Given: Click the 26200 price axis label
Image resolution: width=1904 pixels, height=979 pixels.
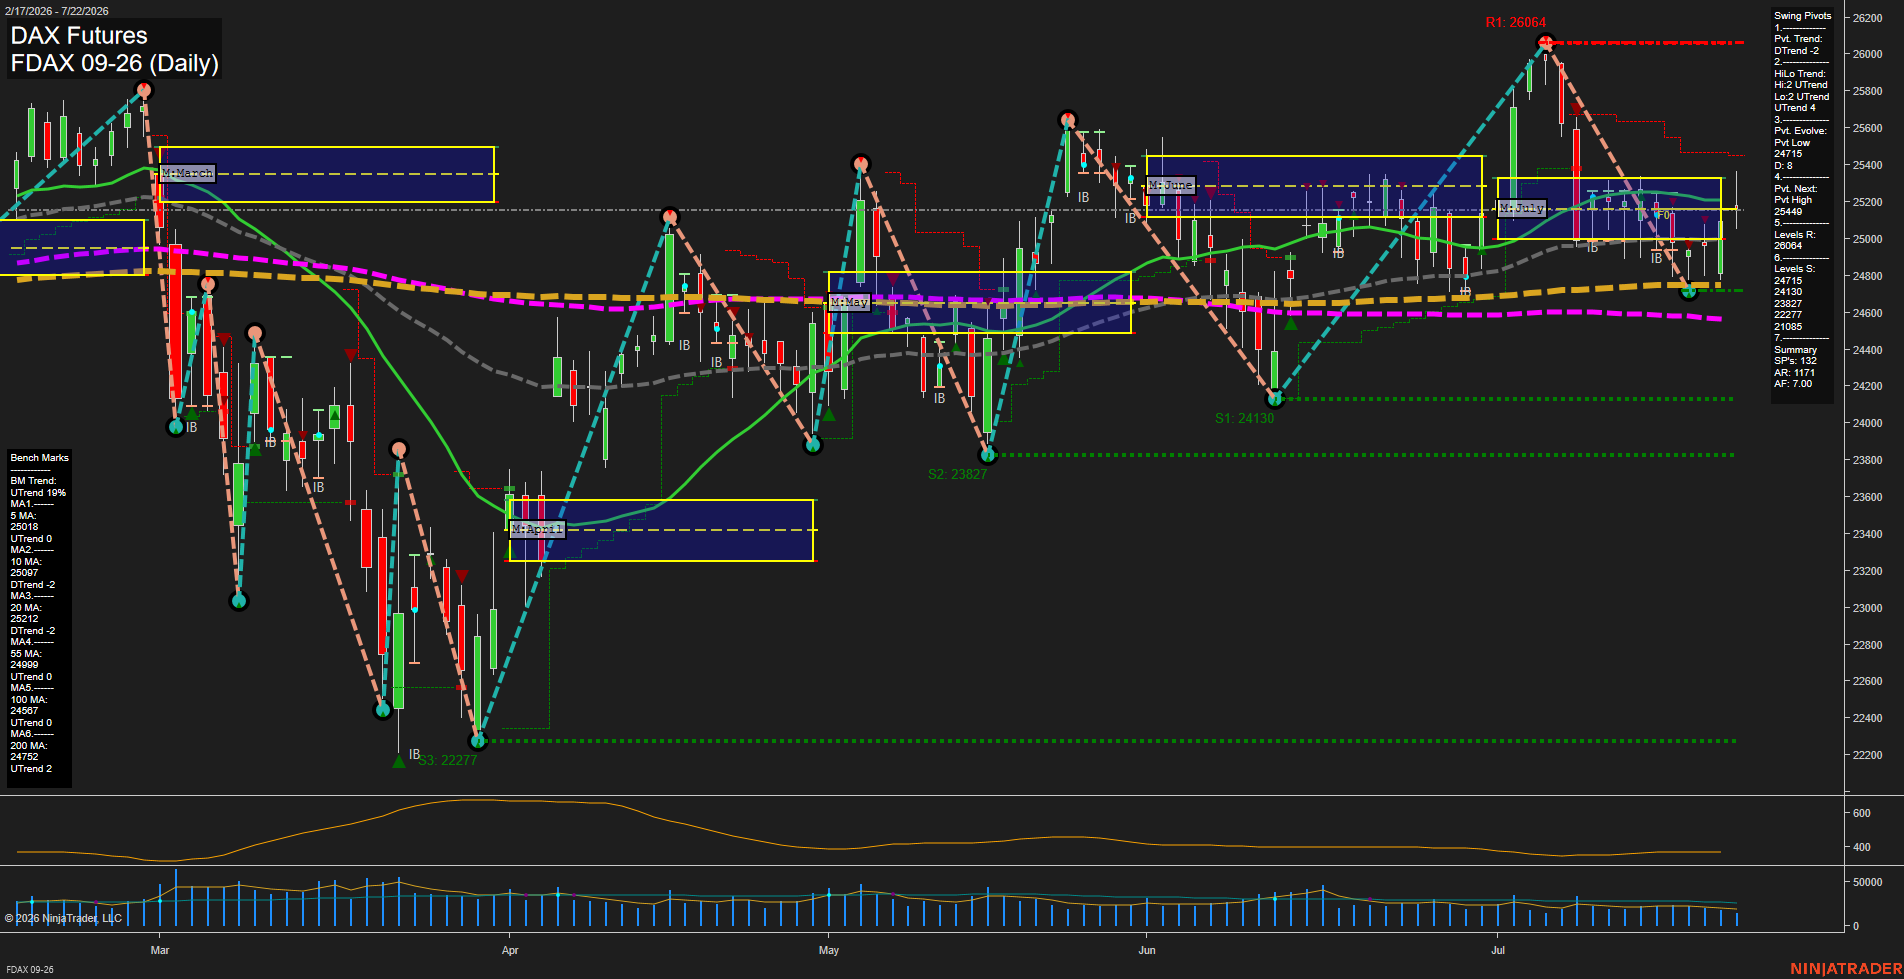Looking at the screenshot, I should [x=1867, y=18].
